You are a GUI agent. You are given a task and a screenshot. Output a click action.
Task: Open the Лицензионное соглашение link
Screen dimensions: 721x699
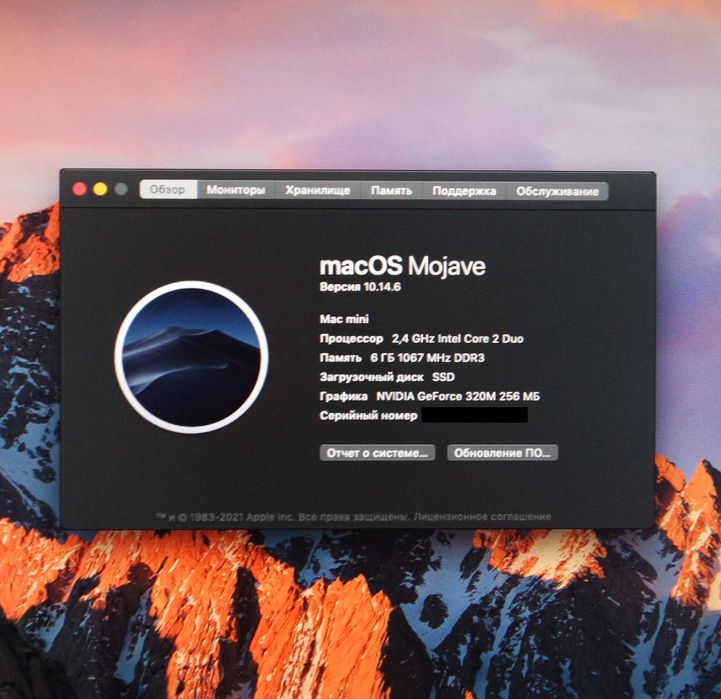[x=482, y=516]
